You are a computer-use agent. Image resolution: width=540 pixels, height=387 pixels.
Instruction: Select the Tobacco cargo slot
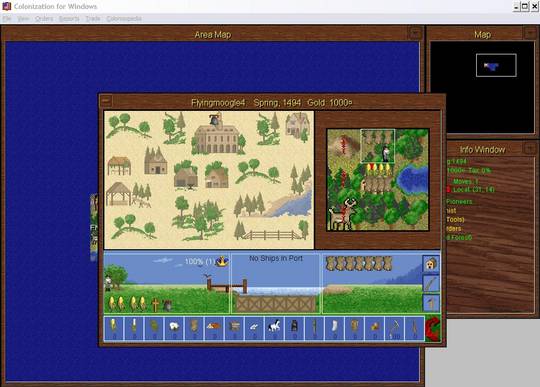[x=154, y=328]
